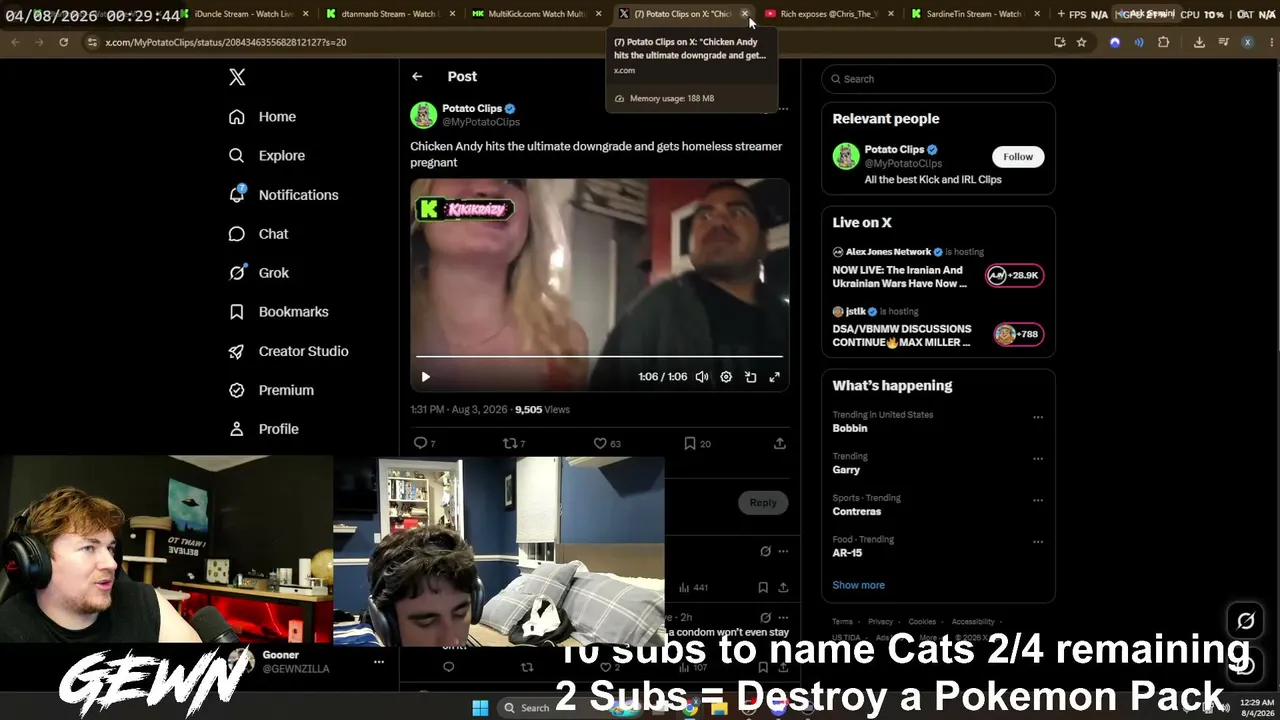Open the Grok icon on the 441-view reply
This screenshot has width=1280, height=720.
pyautogui.click(x=765, y=551)
